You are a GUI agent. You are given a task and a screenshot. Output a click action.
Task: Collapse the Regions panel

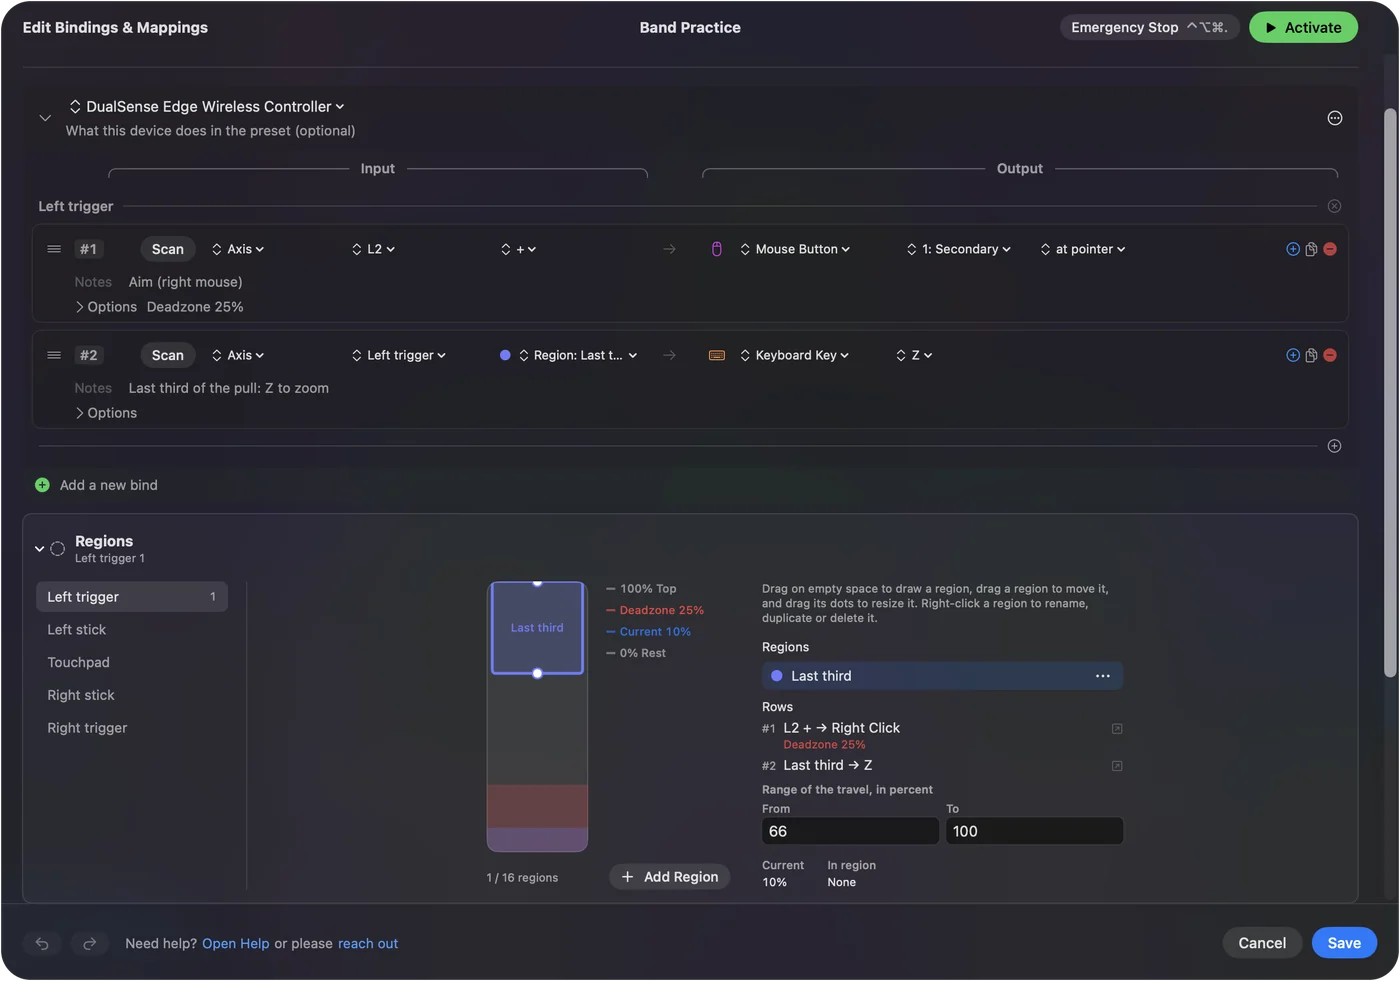pyautogui.click(x=40, y=549)
